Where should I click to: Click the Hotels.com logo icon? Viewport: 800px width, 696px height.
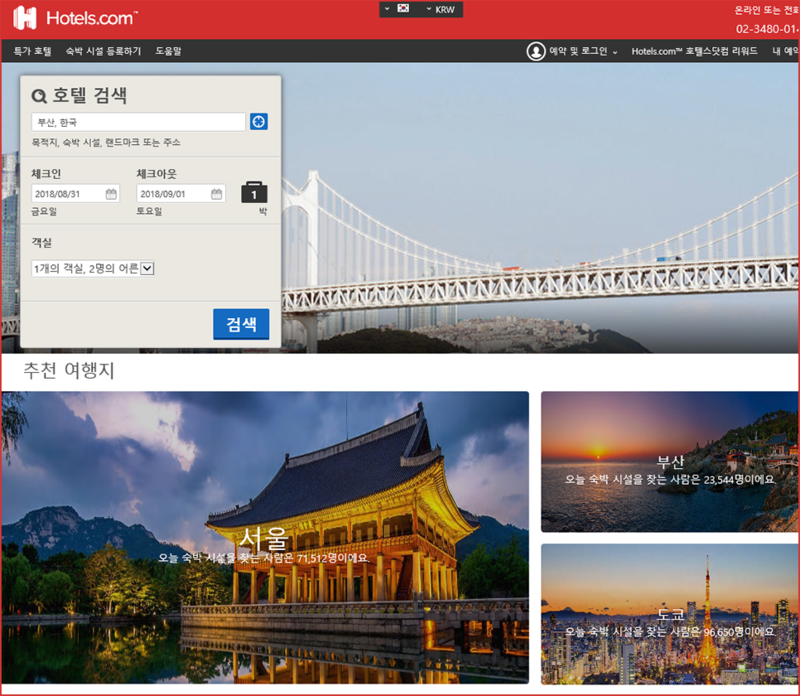[25, 17]
